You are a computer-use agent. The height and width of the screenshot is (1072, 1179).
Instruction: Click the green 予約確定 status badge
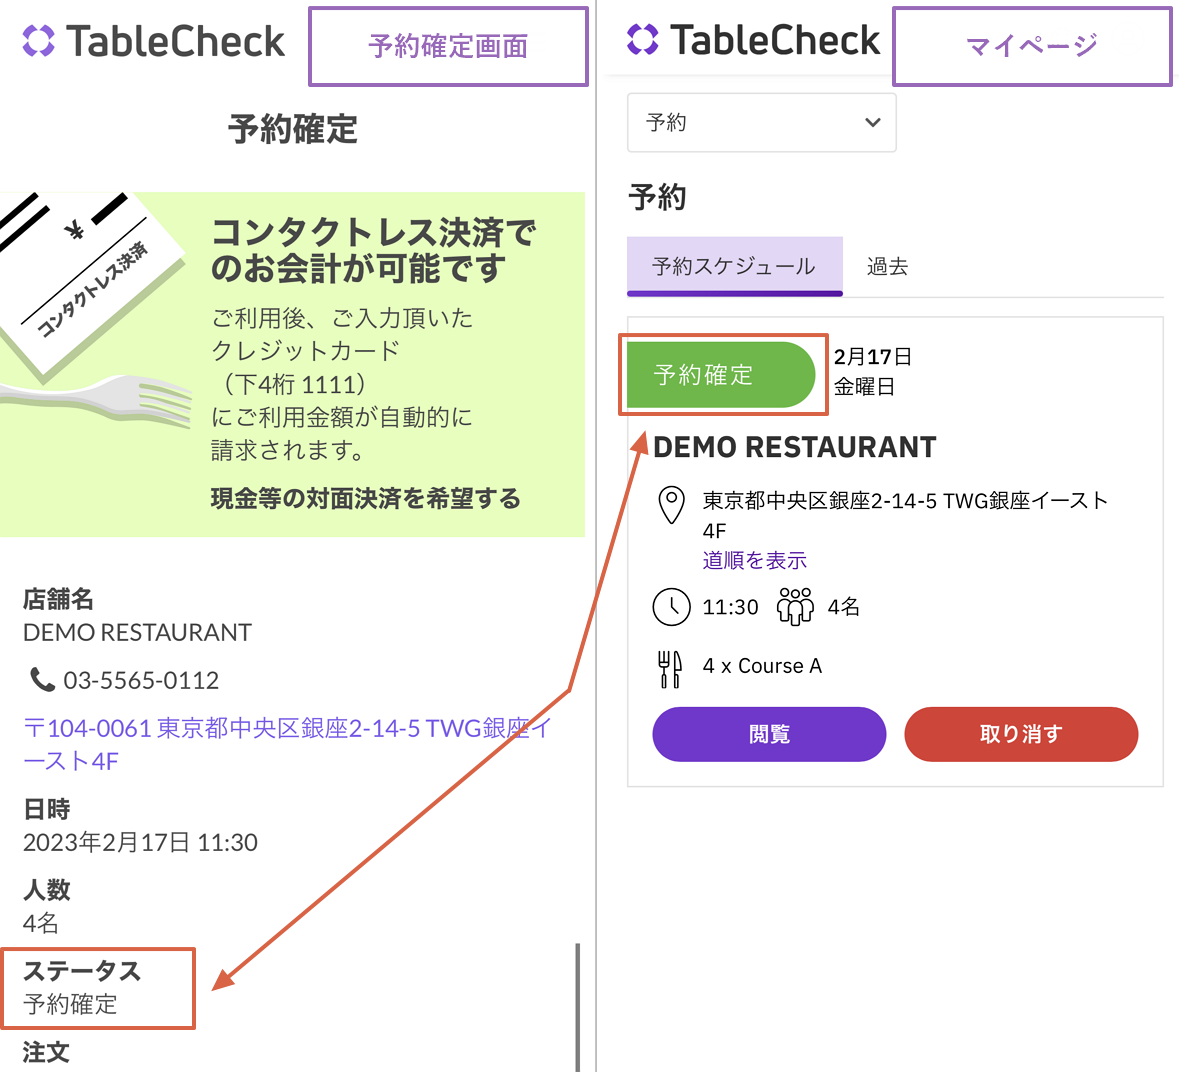[718, 375]
